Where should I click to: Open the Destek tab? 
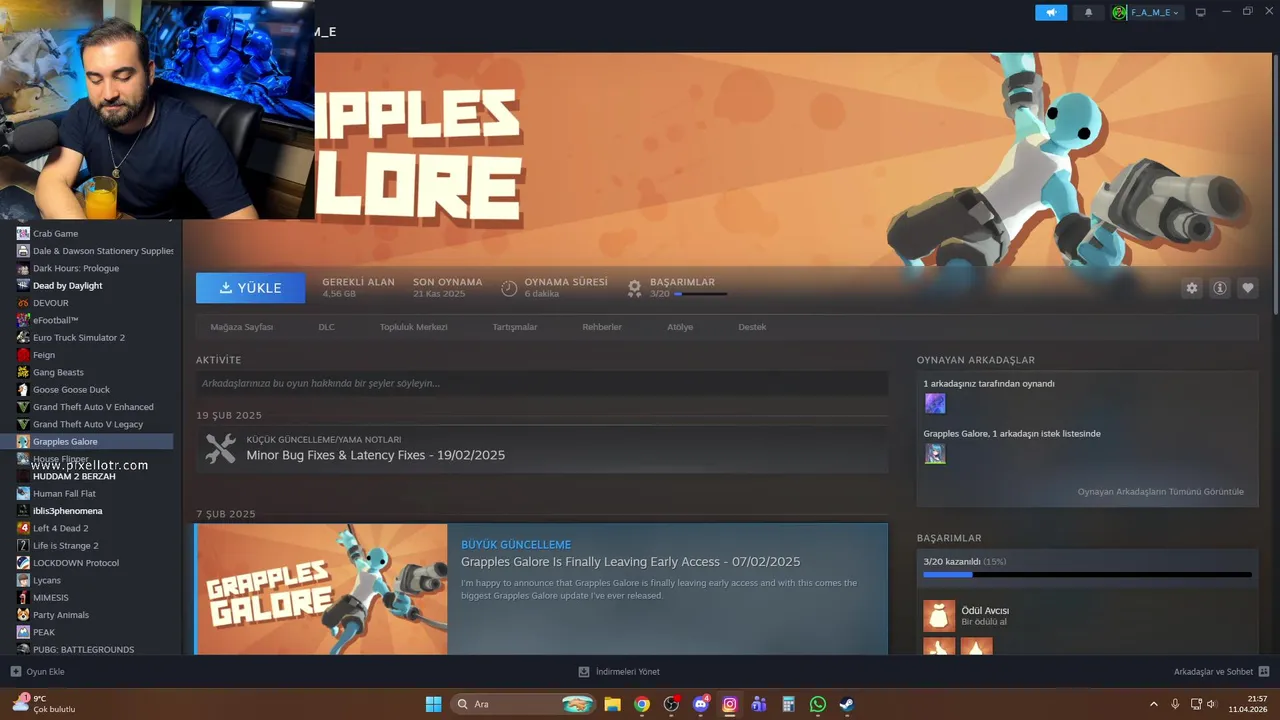click(x=752, y=327)
